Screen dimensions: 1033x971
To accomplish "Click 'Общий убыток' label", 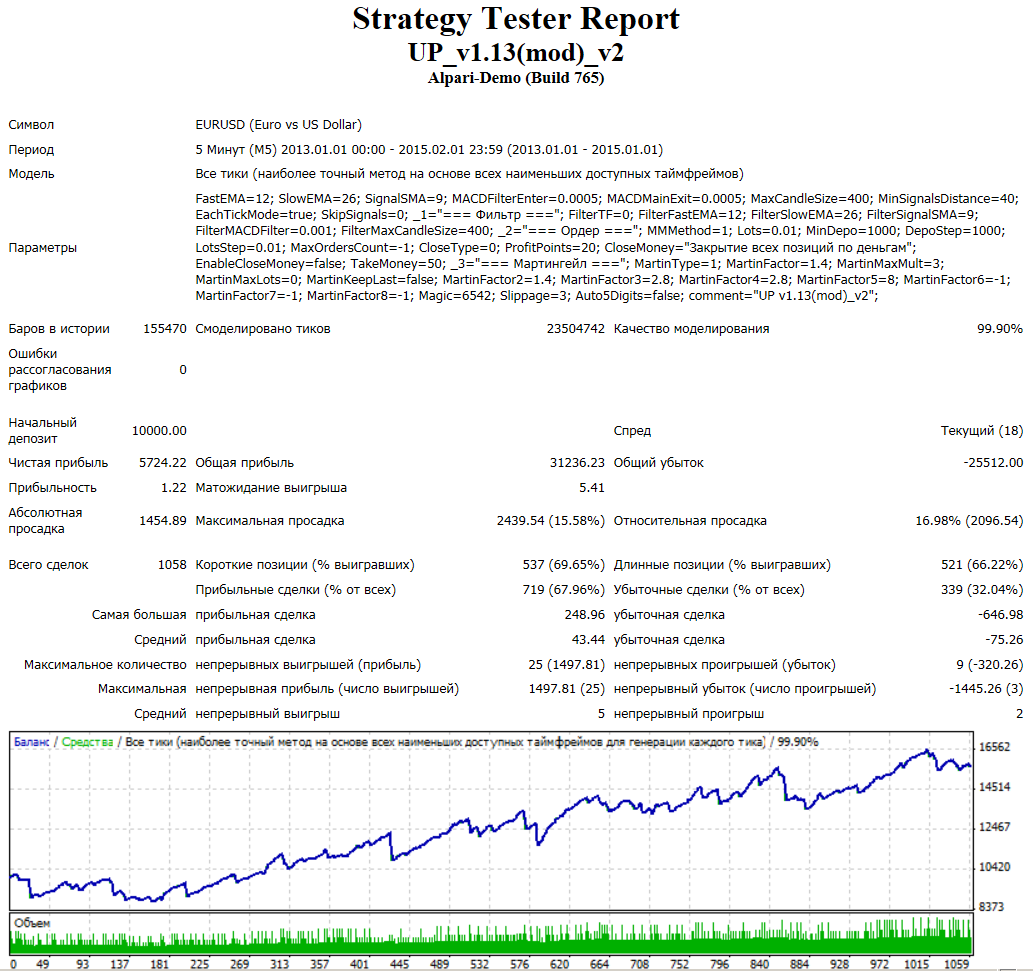I will (x=658, y=463).
